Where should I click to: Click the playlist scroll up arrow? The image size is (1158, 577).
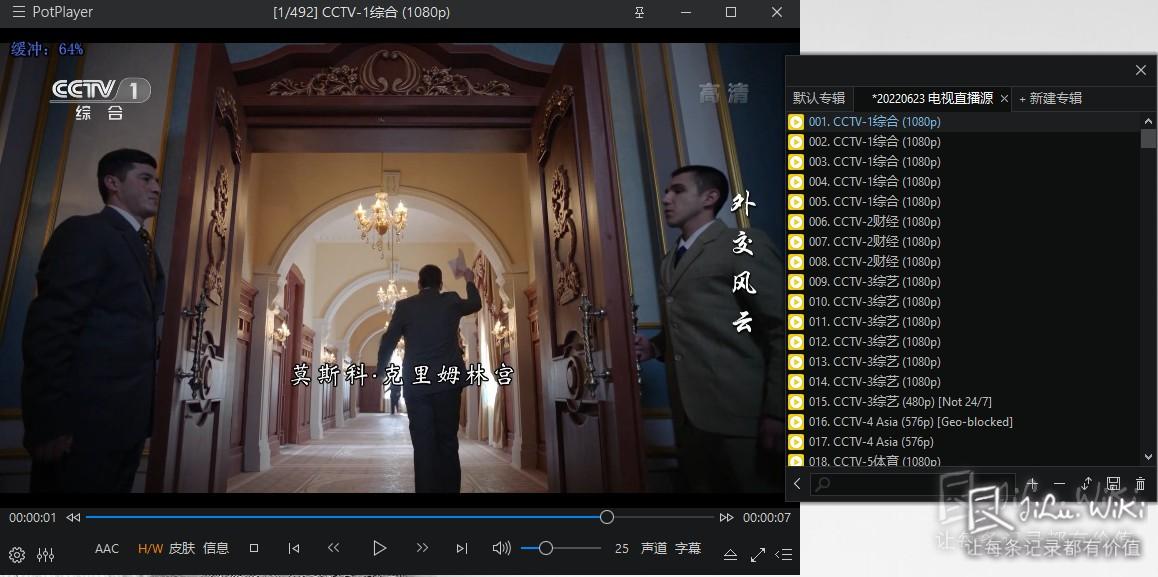1148,121
